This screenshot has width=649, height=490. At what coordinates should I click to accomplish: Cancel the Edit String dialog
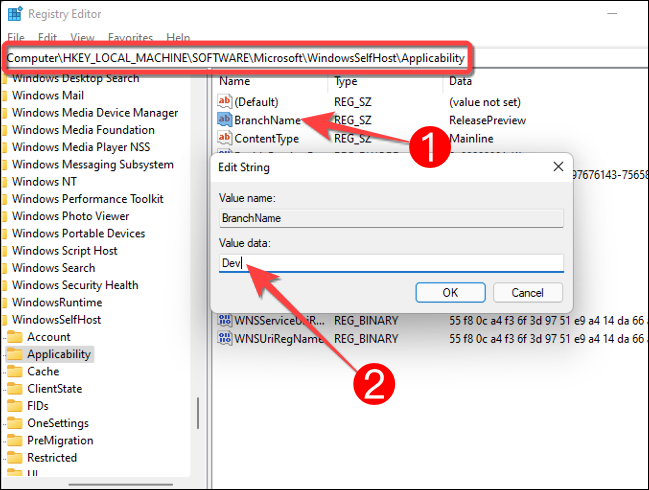(x=527, y=292)
